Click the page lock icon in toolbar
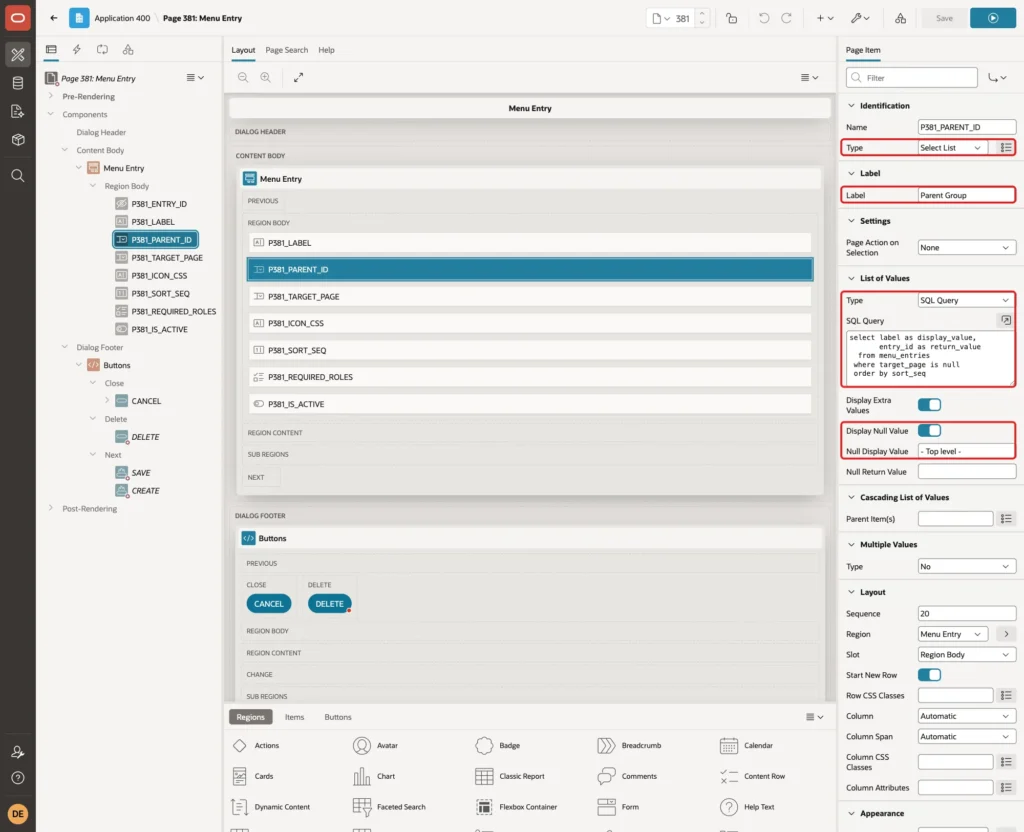The width and height of the screenshot is (1024, 832). 731,18
